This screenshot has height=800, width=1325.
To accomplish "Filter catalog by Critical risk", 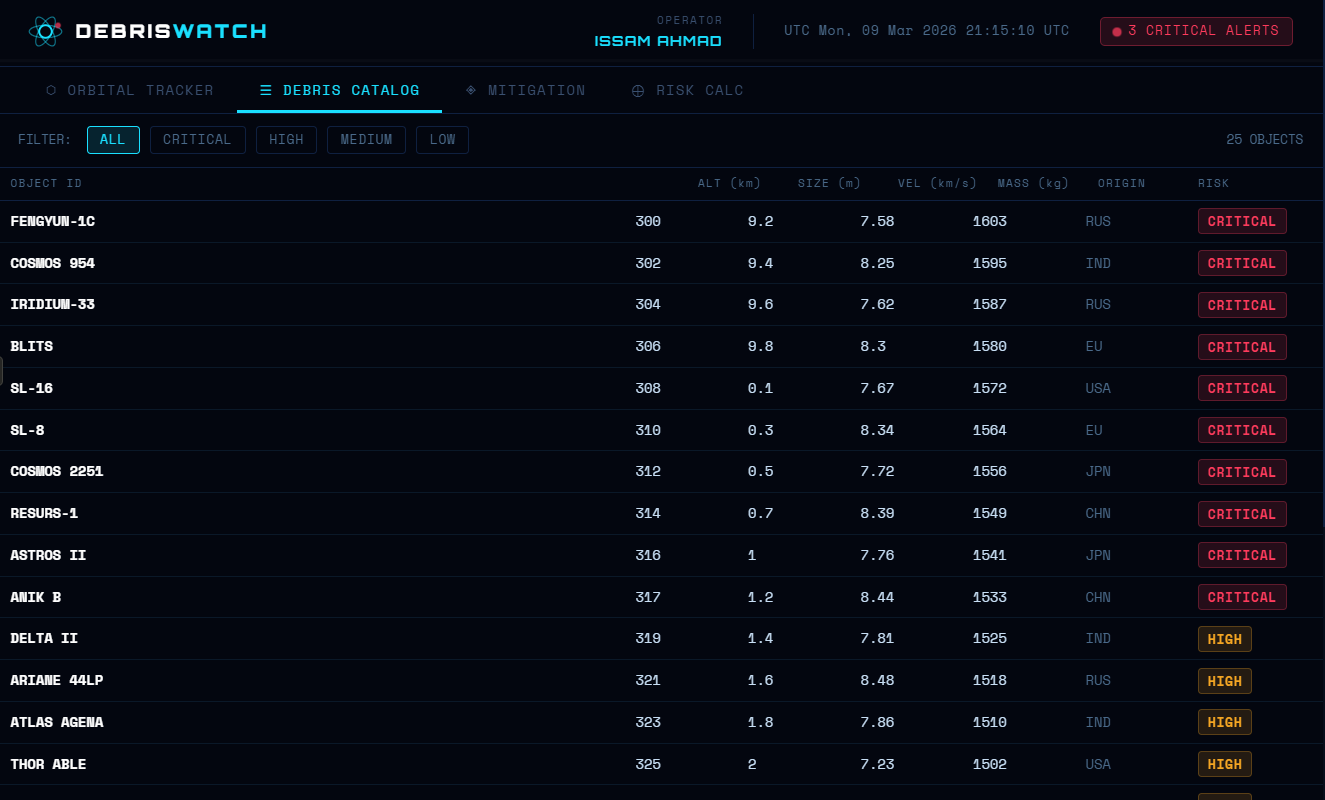I will point(197,140).
